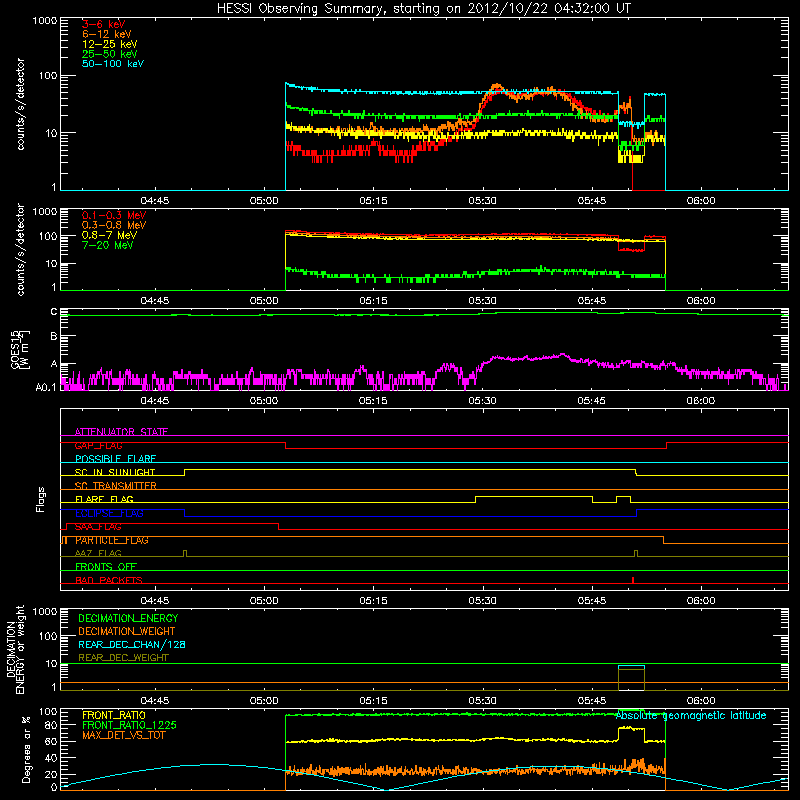Click the 0.3-0.8 MeV legend entry
This screenshot has height=800, width=800.
click(114, 225)
